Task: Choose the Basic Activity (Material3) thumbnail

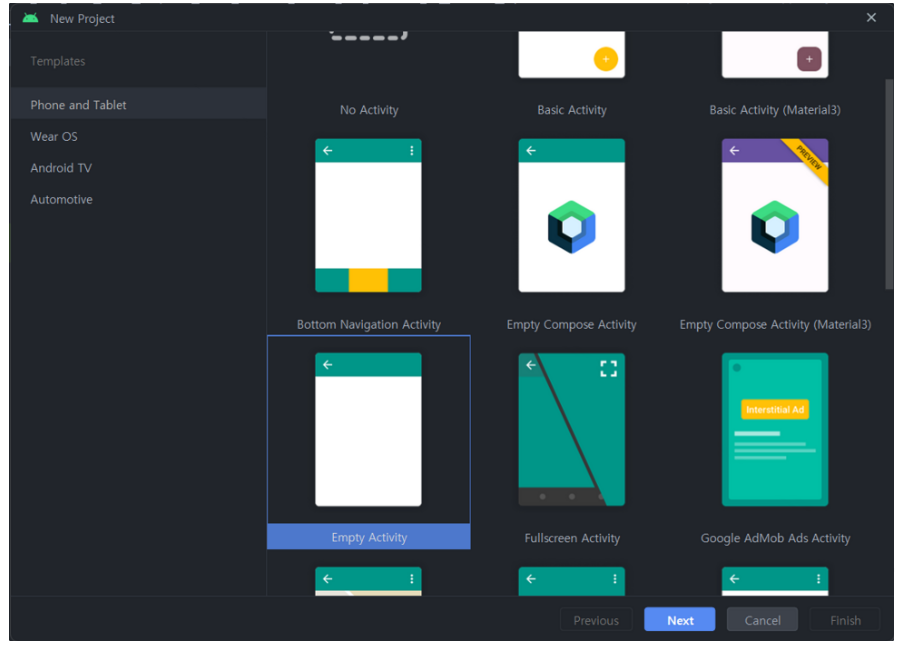Action: pos(775,55)
